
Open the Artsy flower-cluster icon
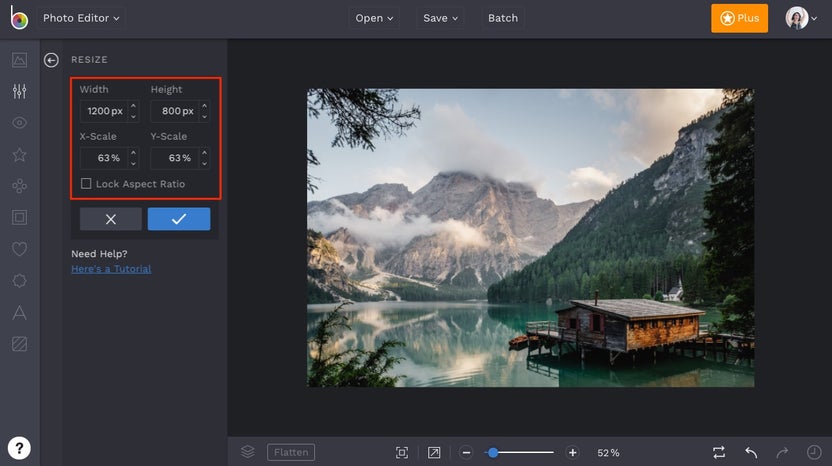click(20, 186)
